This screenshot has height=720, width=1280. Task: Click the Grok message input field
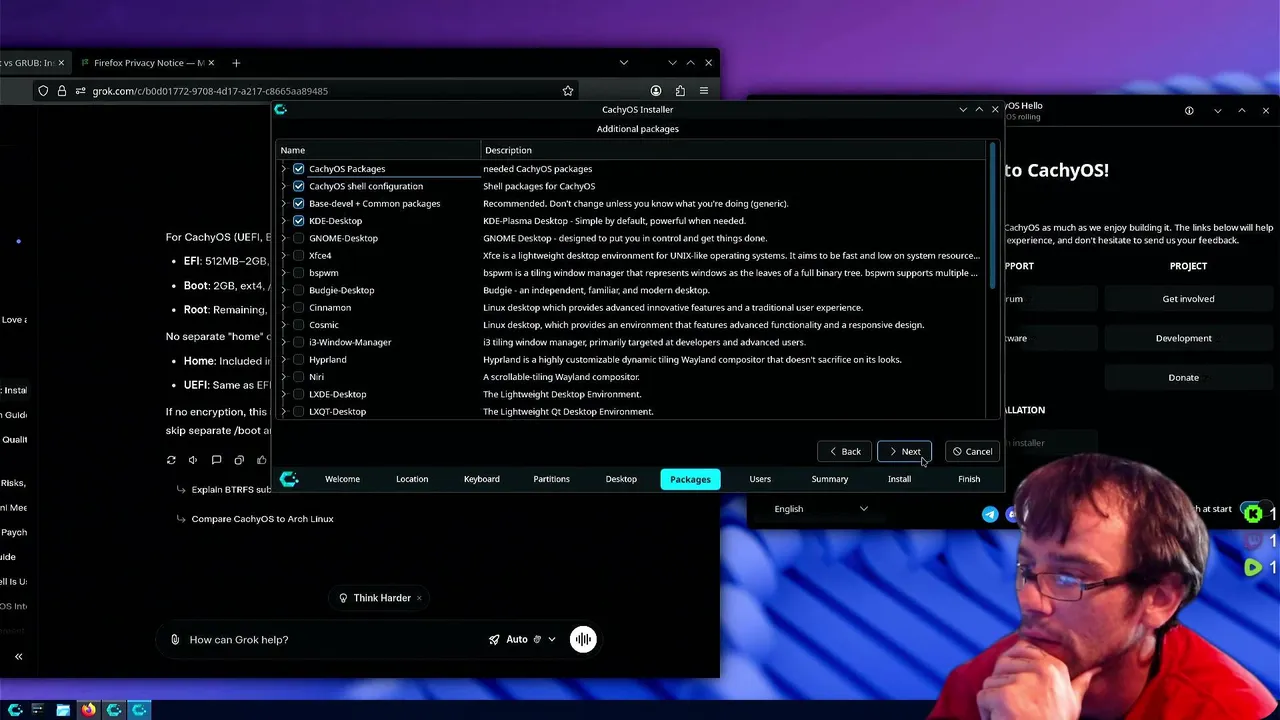pos(330,640)
